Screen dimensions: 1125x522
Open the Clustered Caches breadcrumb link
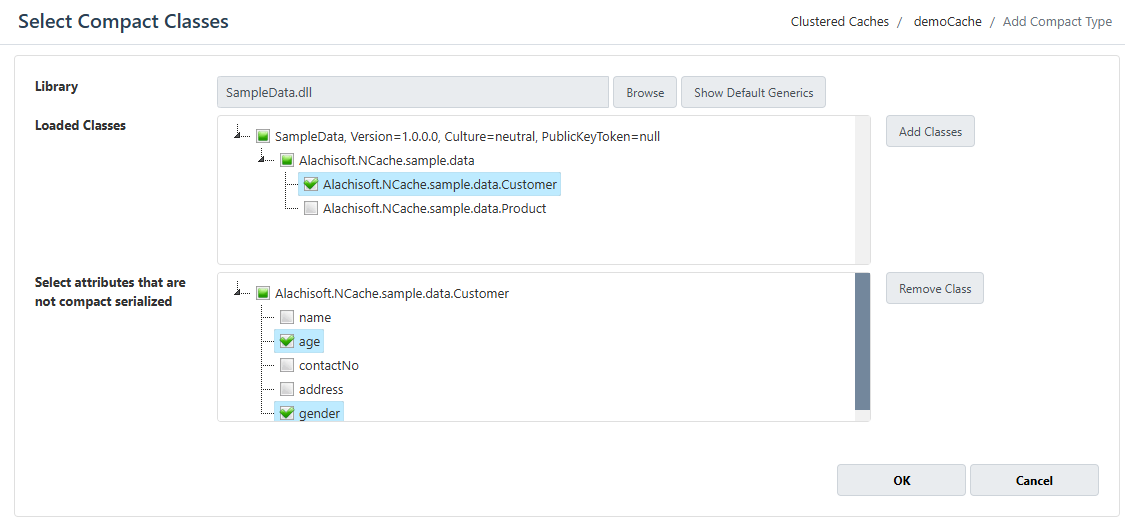tap(839, 22)
